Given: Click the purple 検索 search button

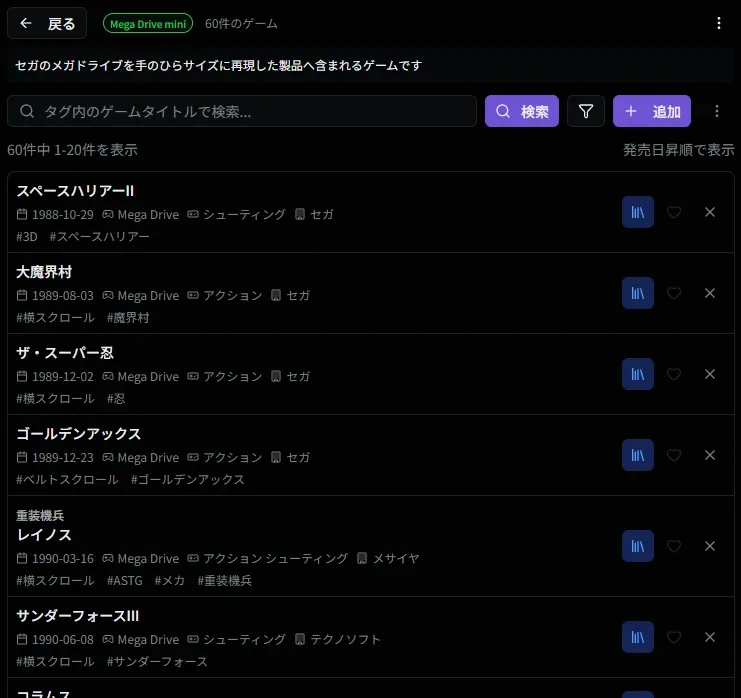Looking at the screenshot, I should (522, 112).
